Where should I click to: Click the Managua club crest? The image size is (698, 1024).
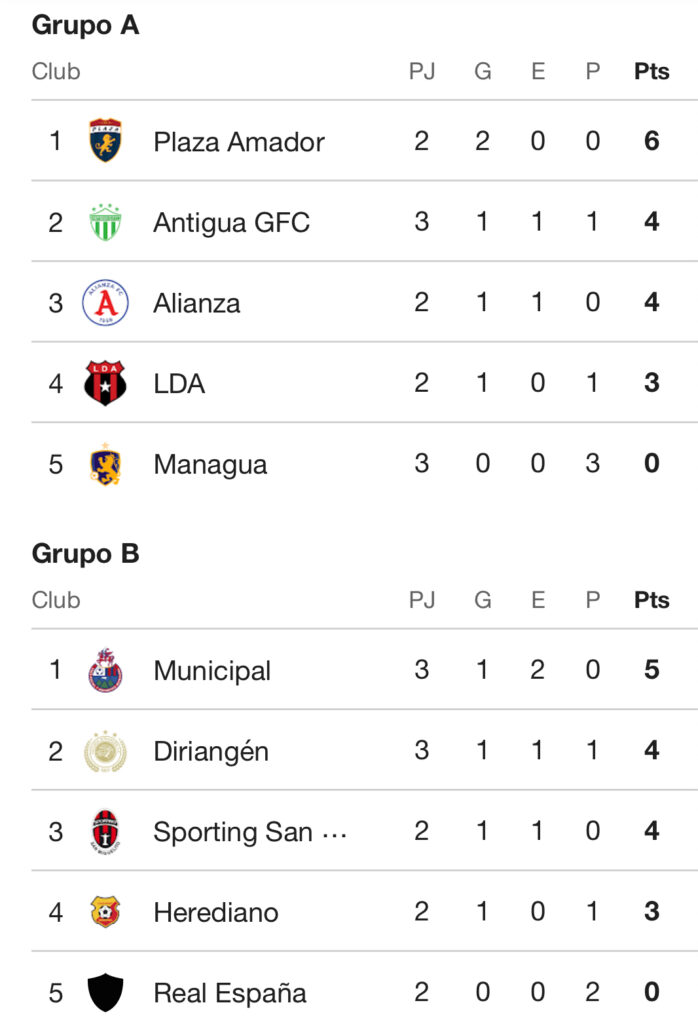click(x=105, y=464)
